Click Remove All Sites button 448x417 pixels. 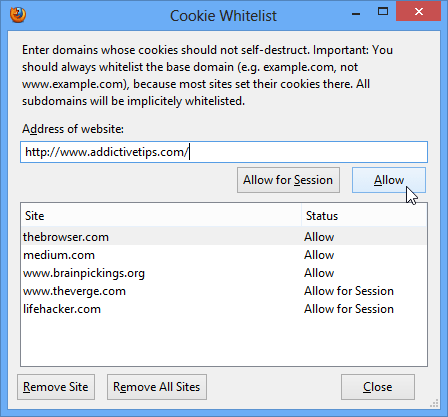(x=157, y=387)
